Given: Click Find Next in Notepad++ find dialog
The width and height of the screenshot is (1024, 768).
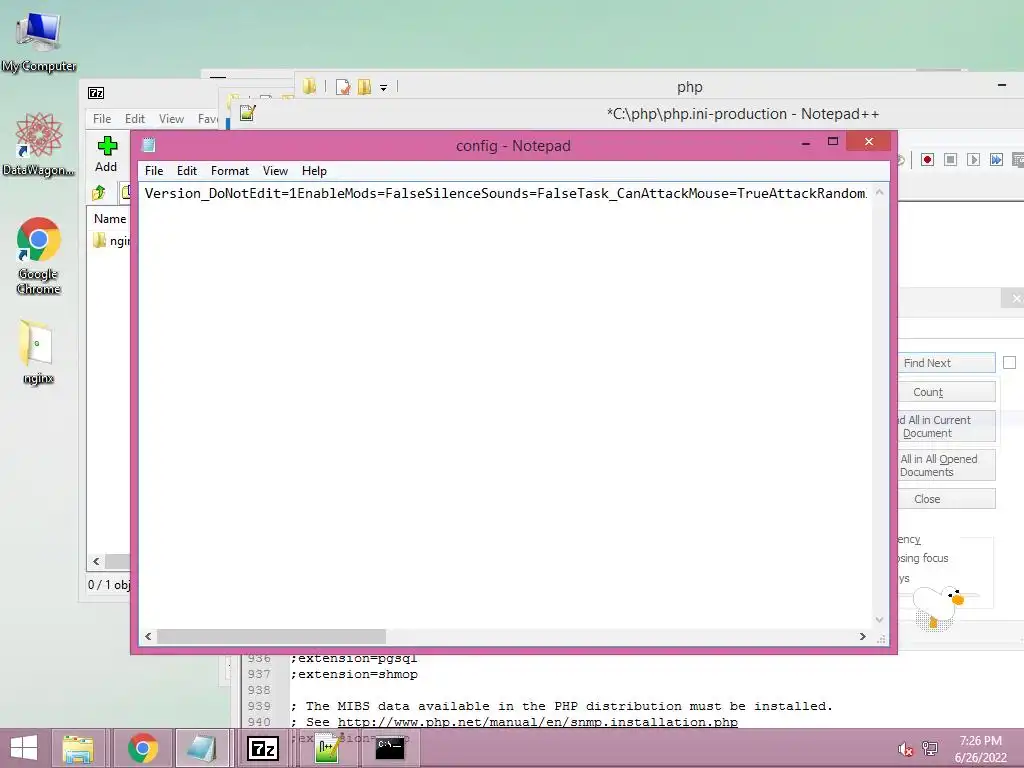Looking at the screenshot, I should pos(946,363).
